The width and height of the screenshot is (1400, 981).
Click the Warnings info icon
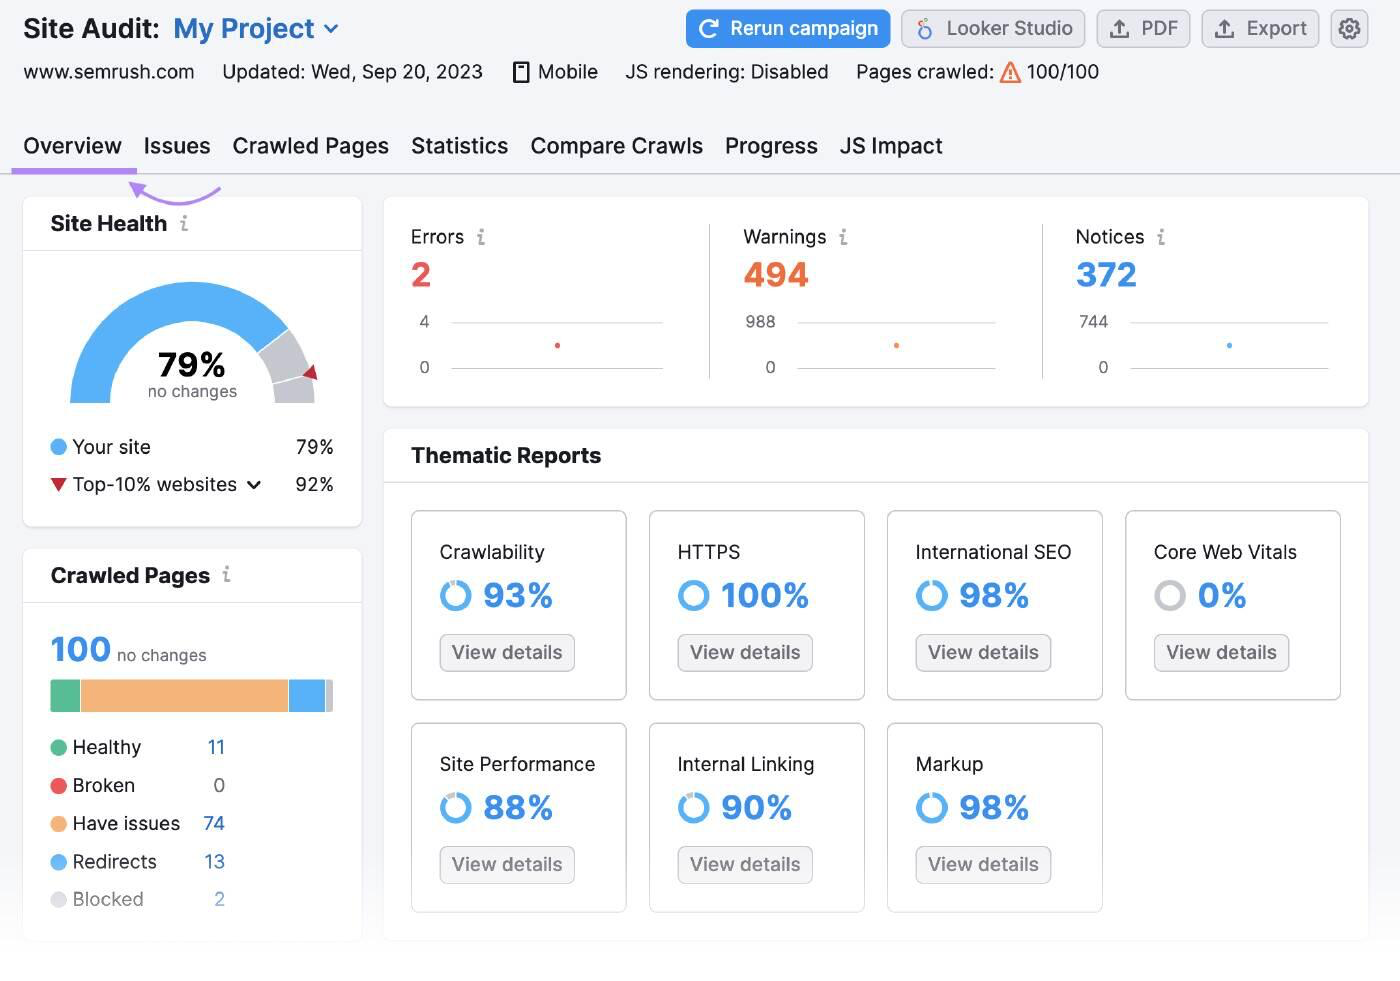pyautogui.click(x=843, y=237)
